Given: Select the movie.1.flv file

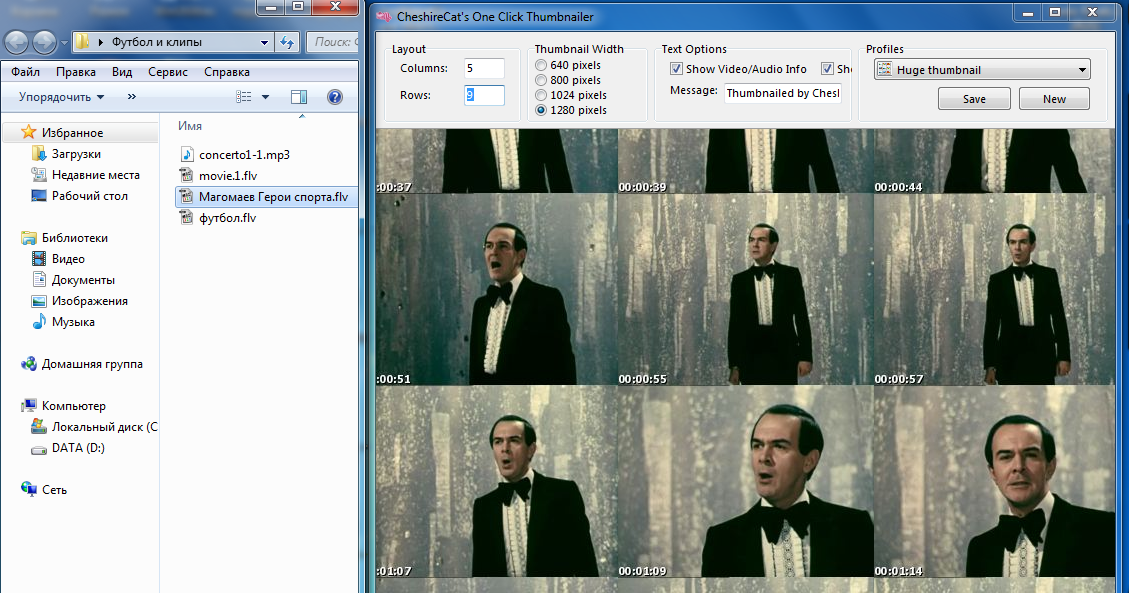Looking at the screenshot, I should [228, 176].
